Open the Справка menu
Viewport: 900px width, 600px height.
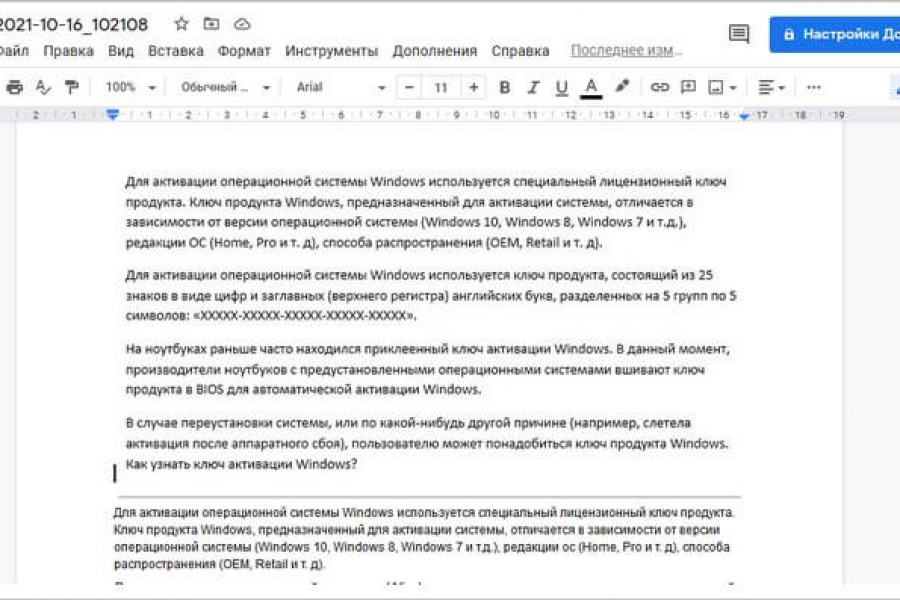coord(520,51)
